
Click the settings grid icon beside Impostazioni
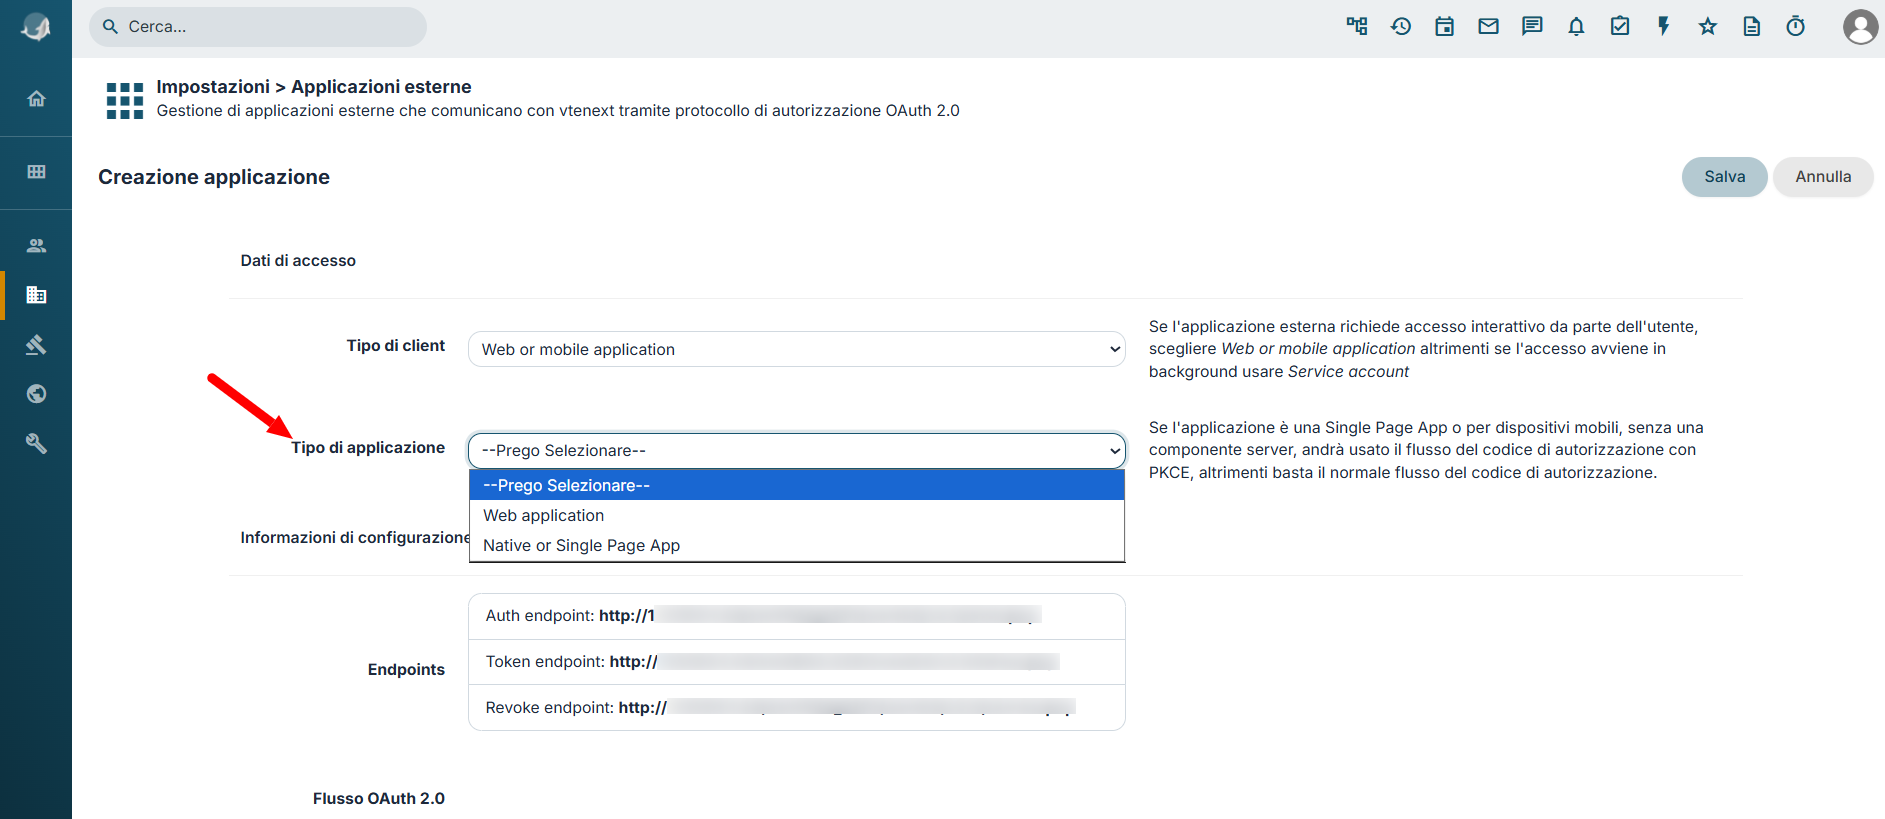[125, 100]
